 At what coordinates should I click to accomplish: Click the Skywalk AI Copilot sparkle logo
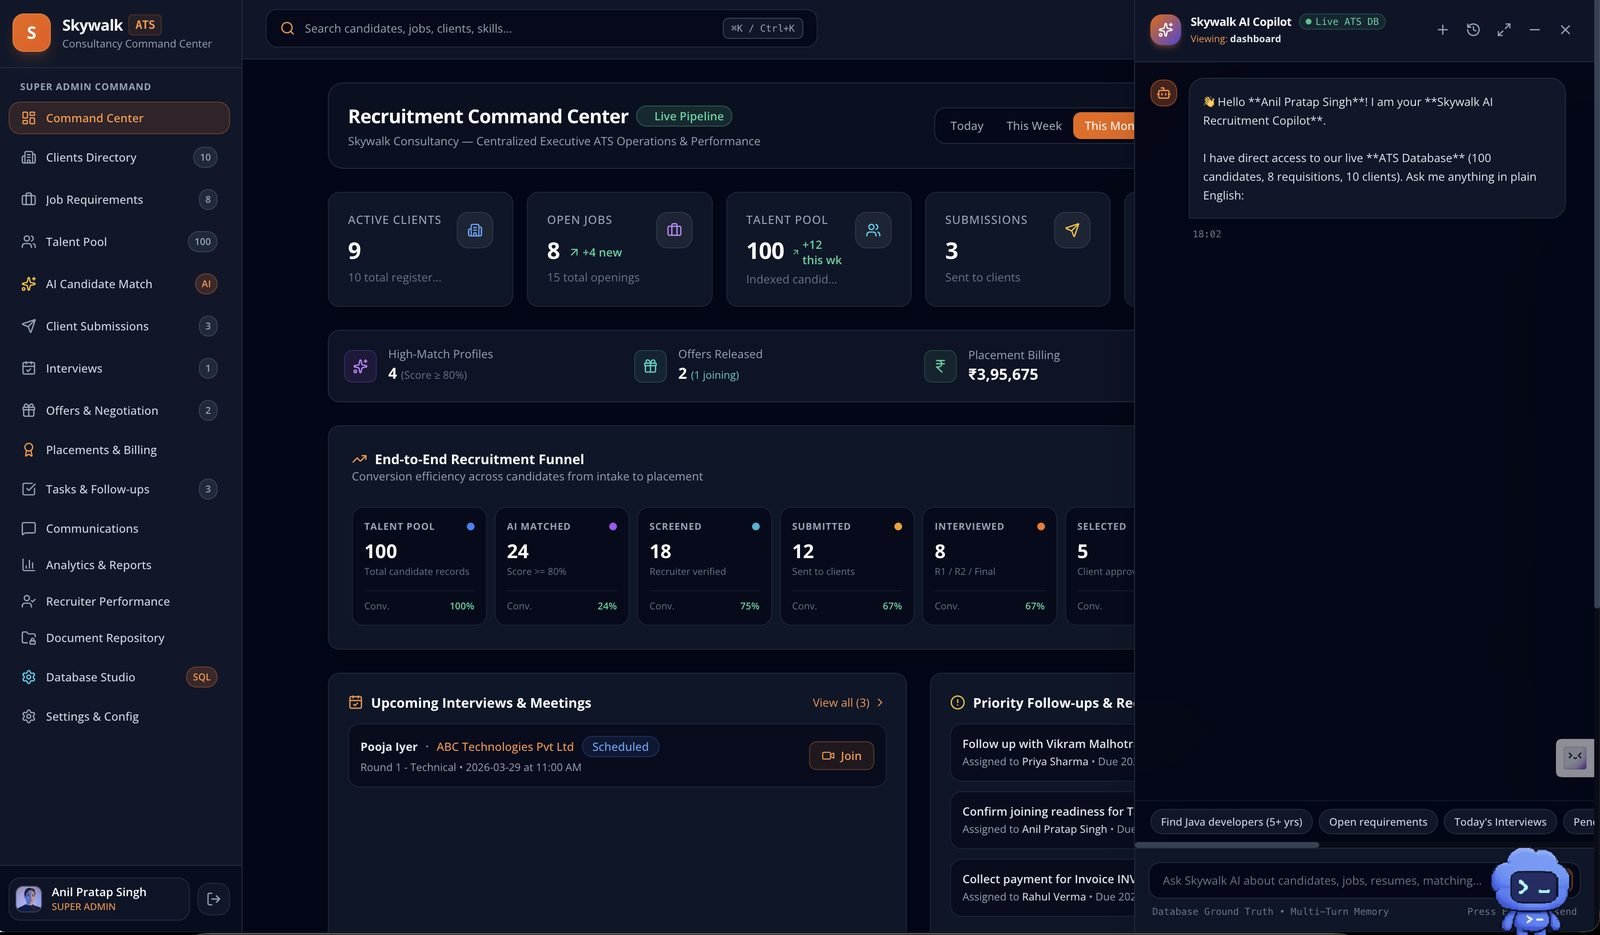click(x=1165, y=30)
